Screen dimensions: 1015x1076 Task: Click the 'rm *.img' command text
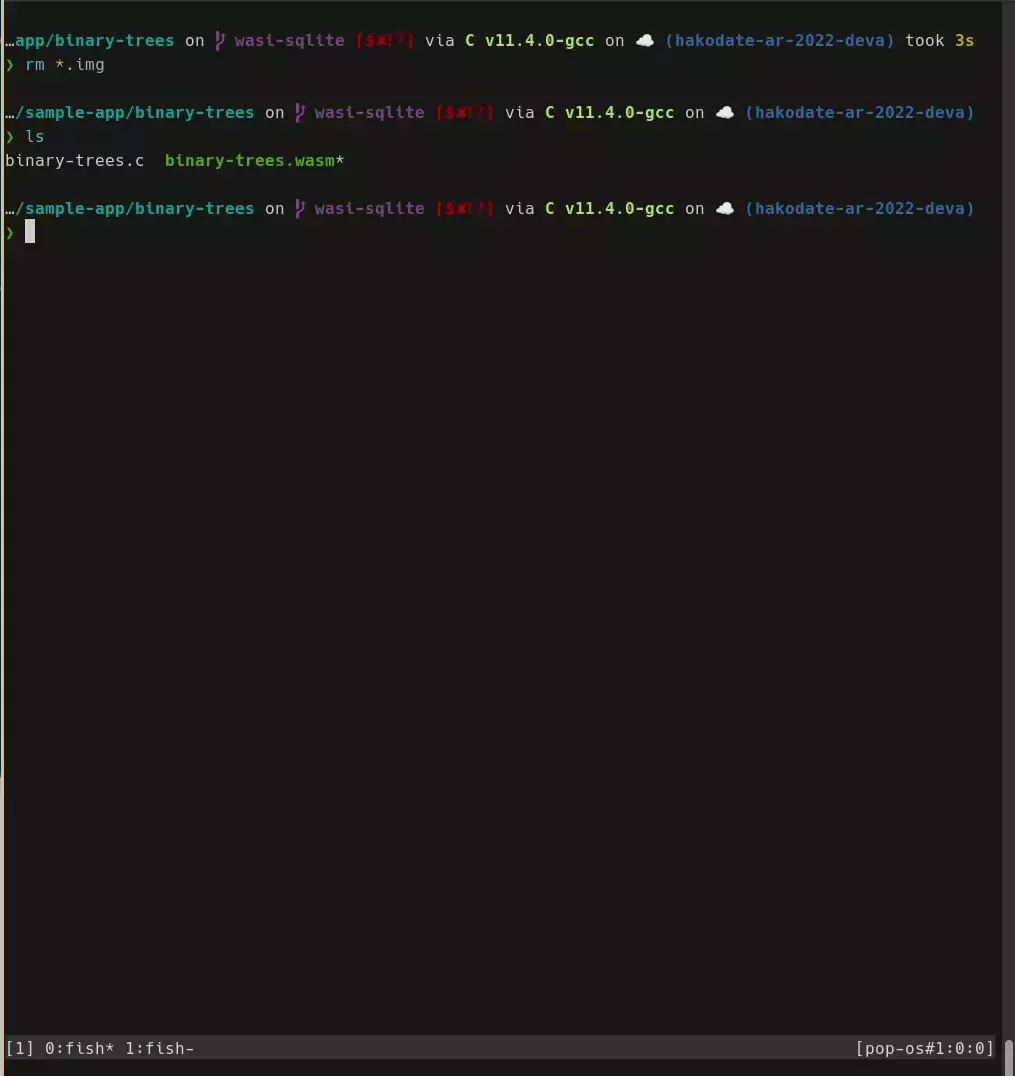(x=65, y=65)
